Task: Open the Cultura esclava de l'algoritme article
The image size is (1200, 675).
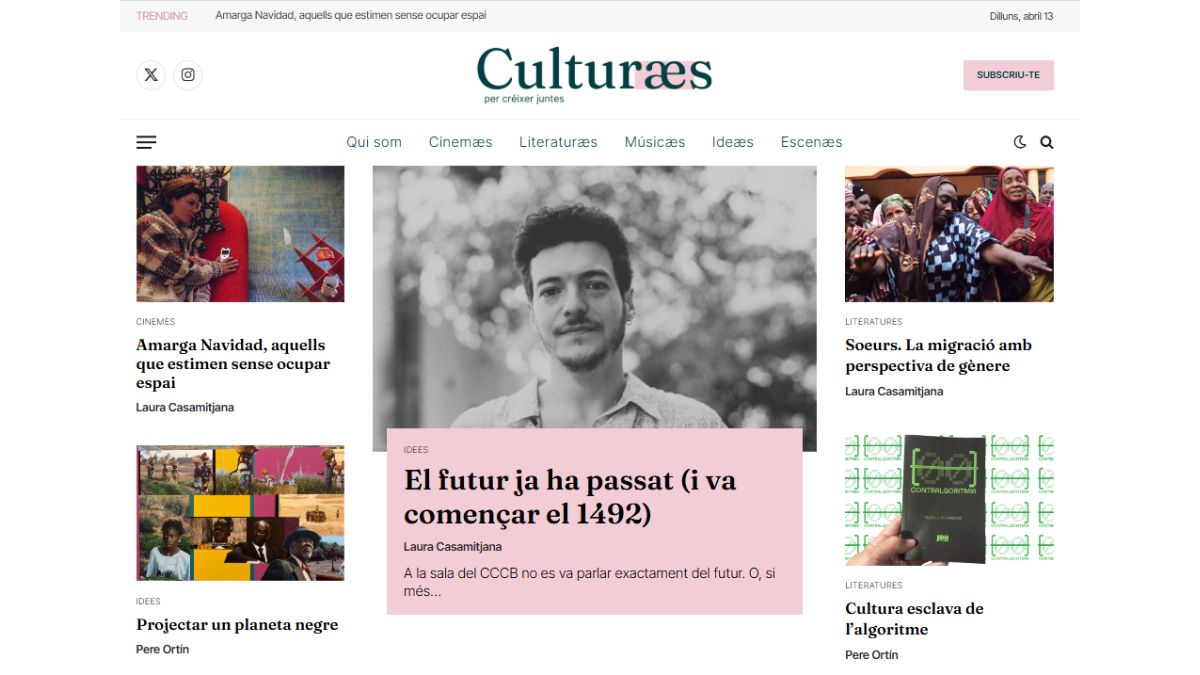Action: [x=914, y=619]
